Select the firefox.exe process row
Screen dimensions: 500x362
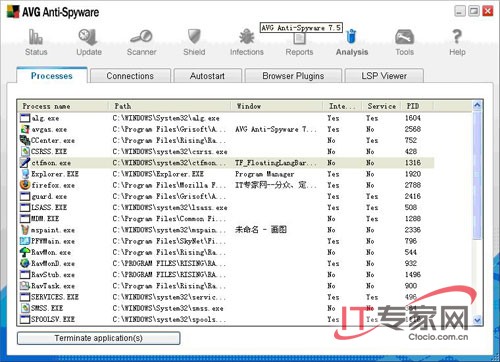coord(227,185)
